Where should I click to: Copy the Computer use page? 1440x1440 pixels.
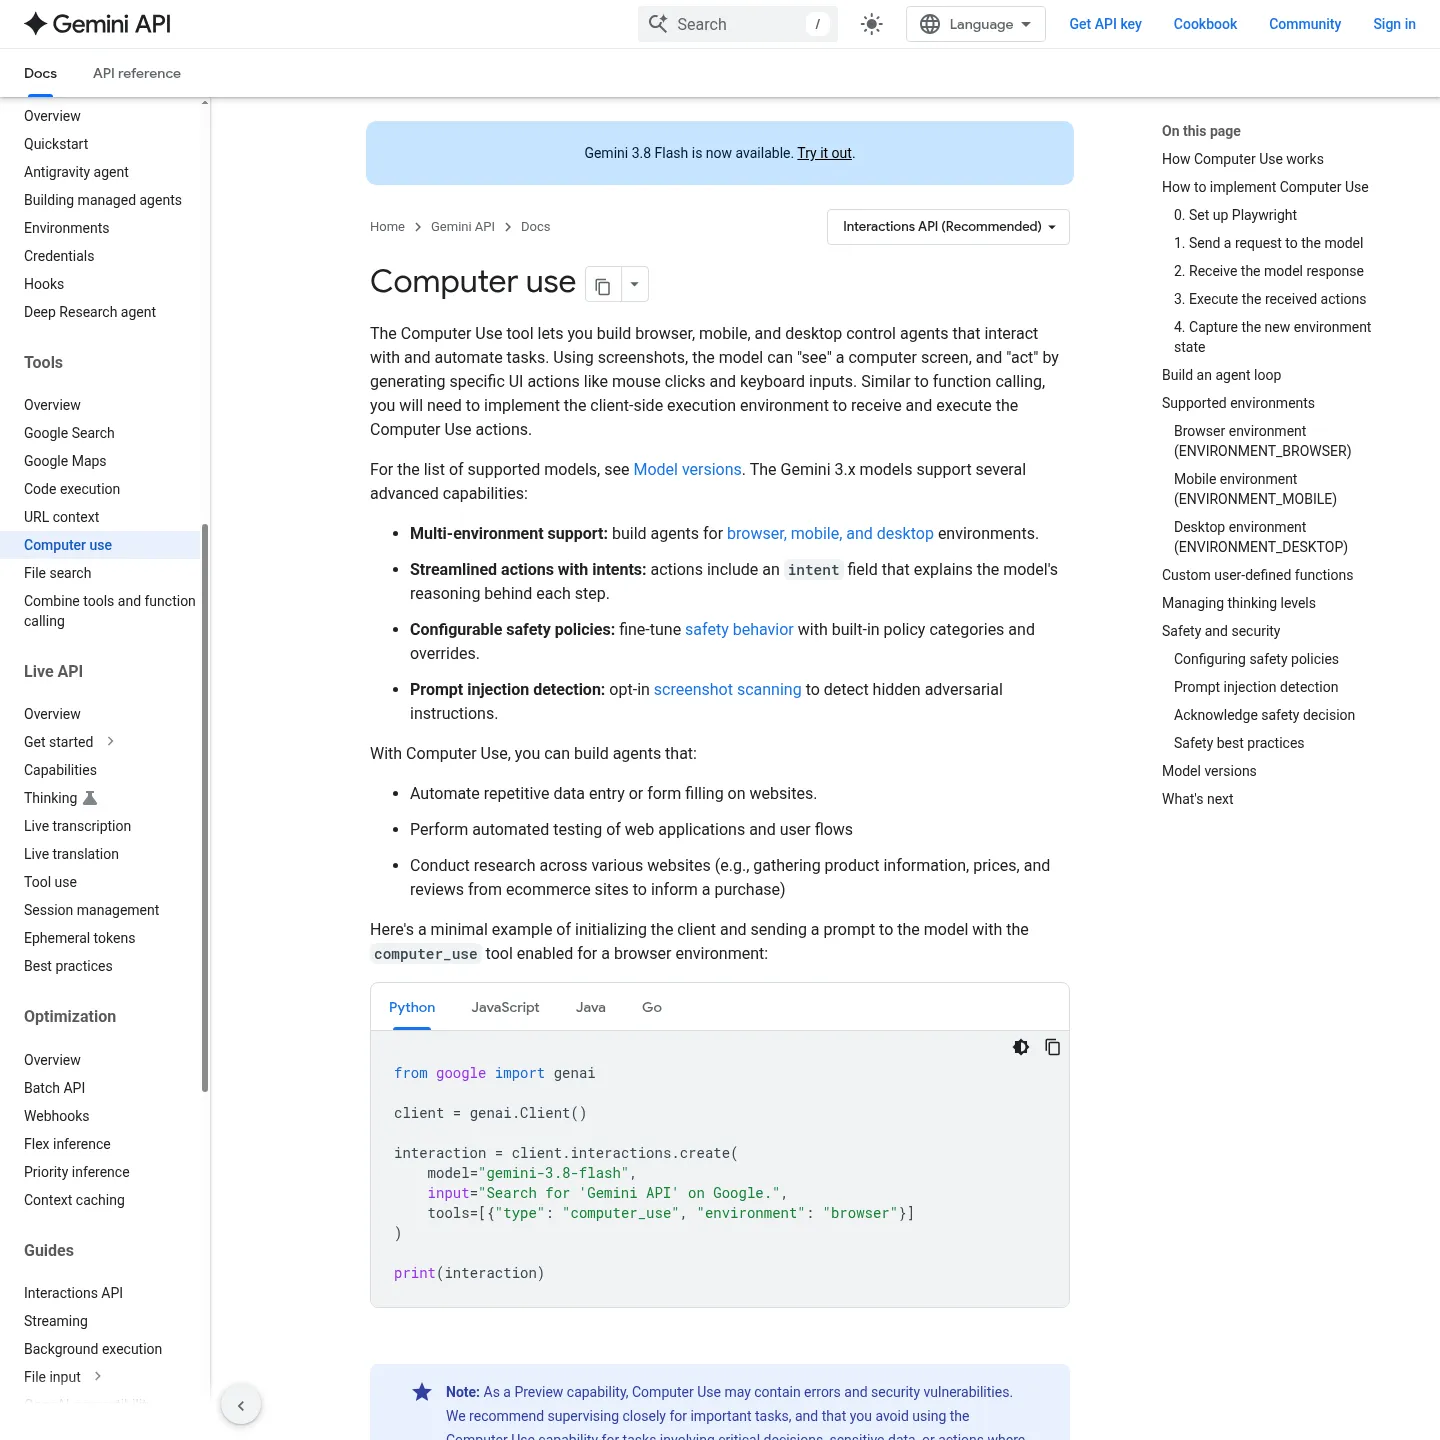603,285
